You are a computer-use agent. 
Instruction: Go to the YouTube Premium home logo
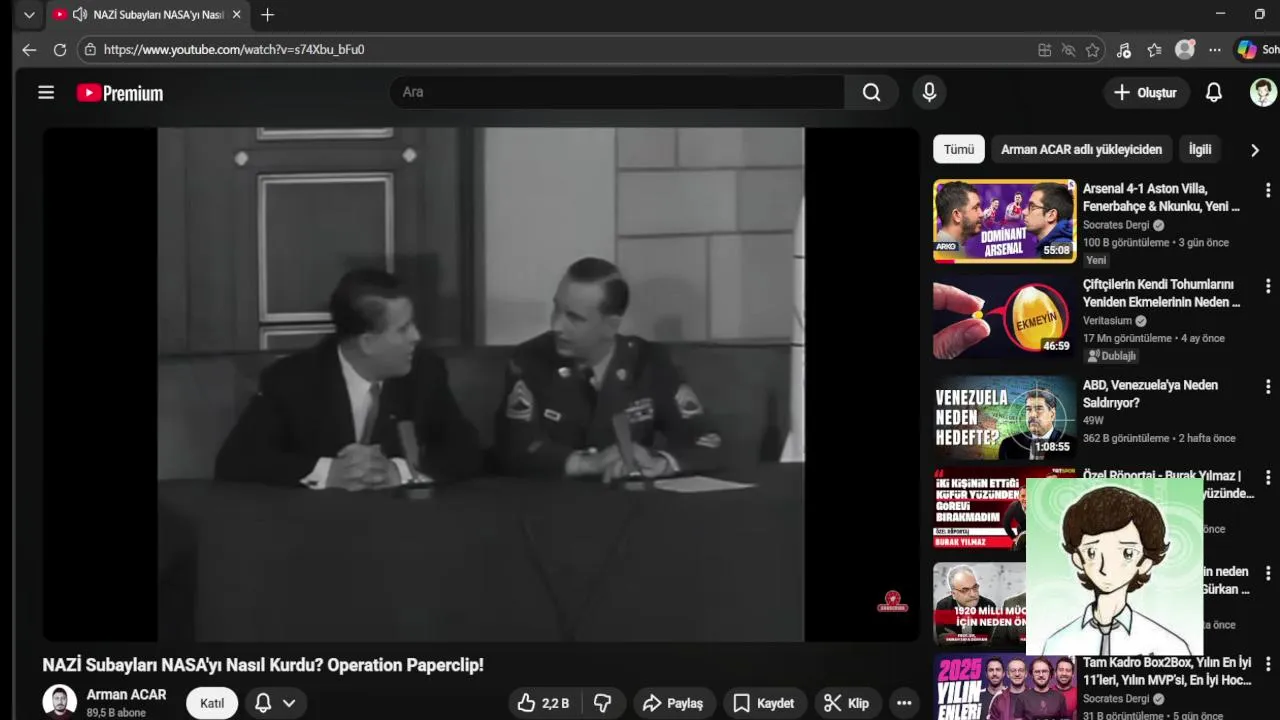120,93
